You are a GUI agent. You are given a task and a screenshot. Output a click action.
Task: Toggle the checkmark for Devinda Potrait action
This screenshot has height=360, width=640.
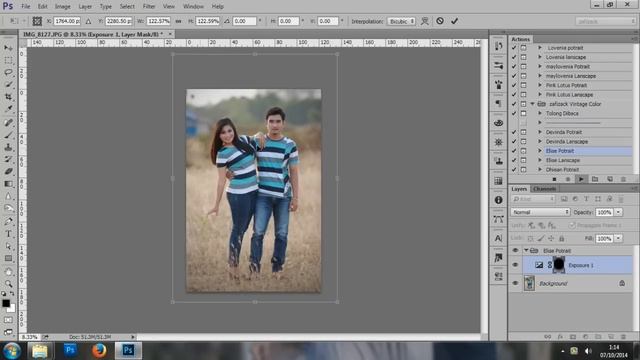(x=514, y=132)
